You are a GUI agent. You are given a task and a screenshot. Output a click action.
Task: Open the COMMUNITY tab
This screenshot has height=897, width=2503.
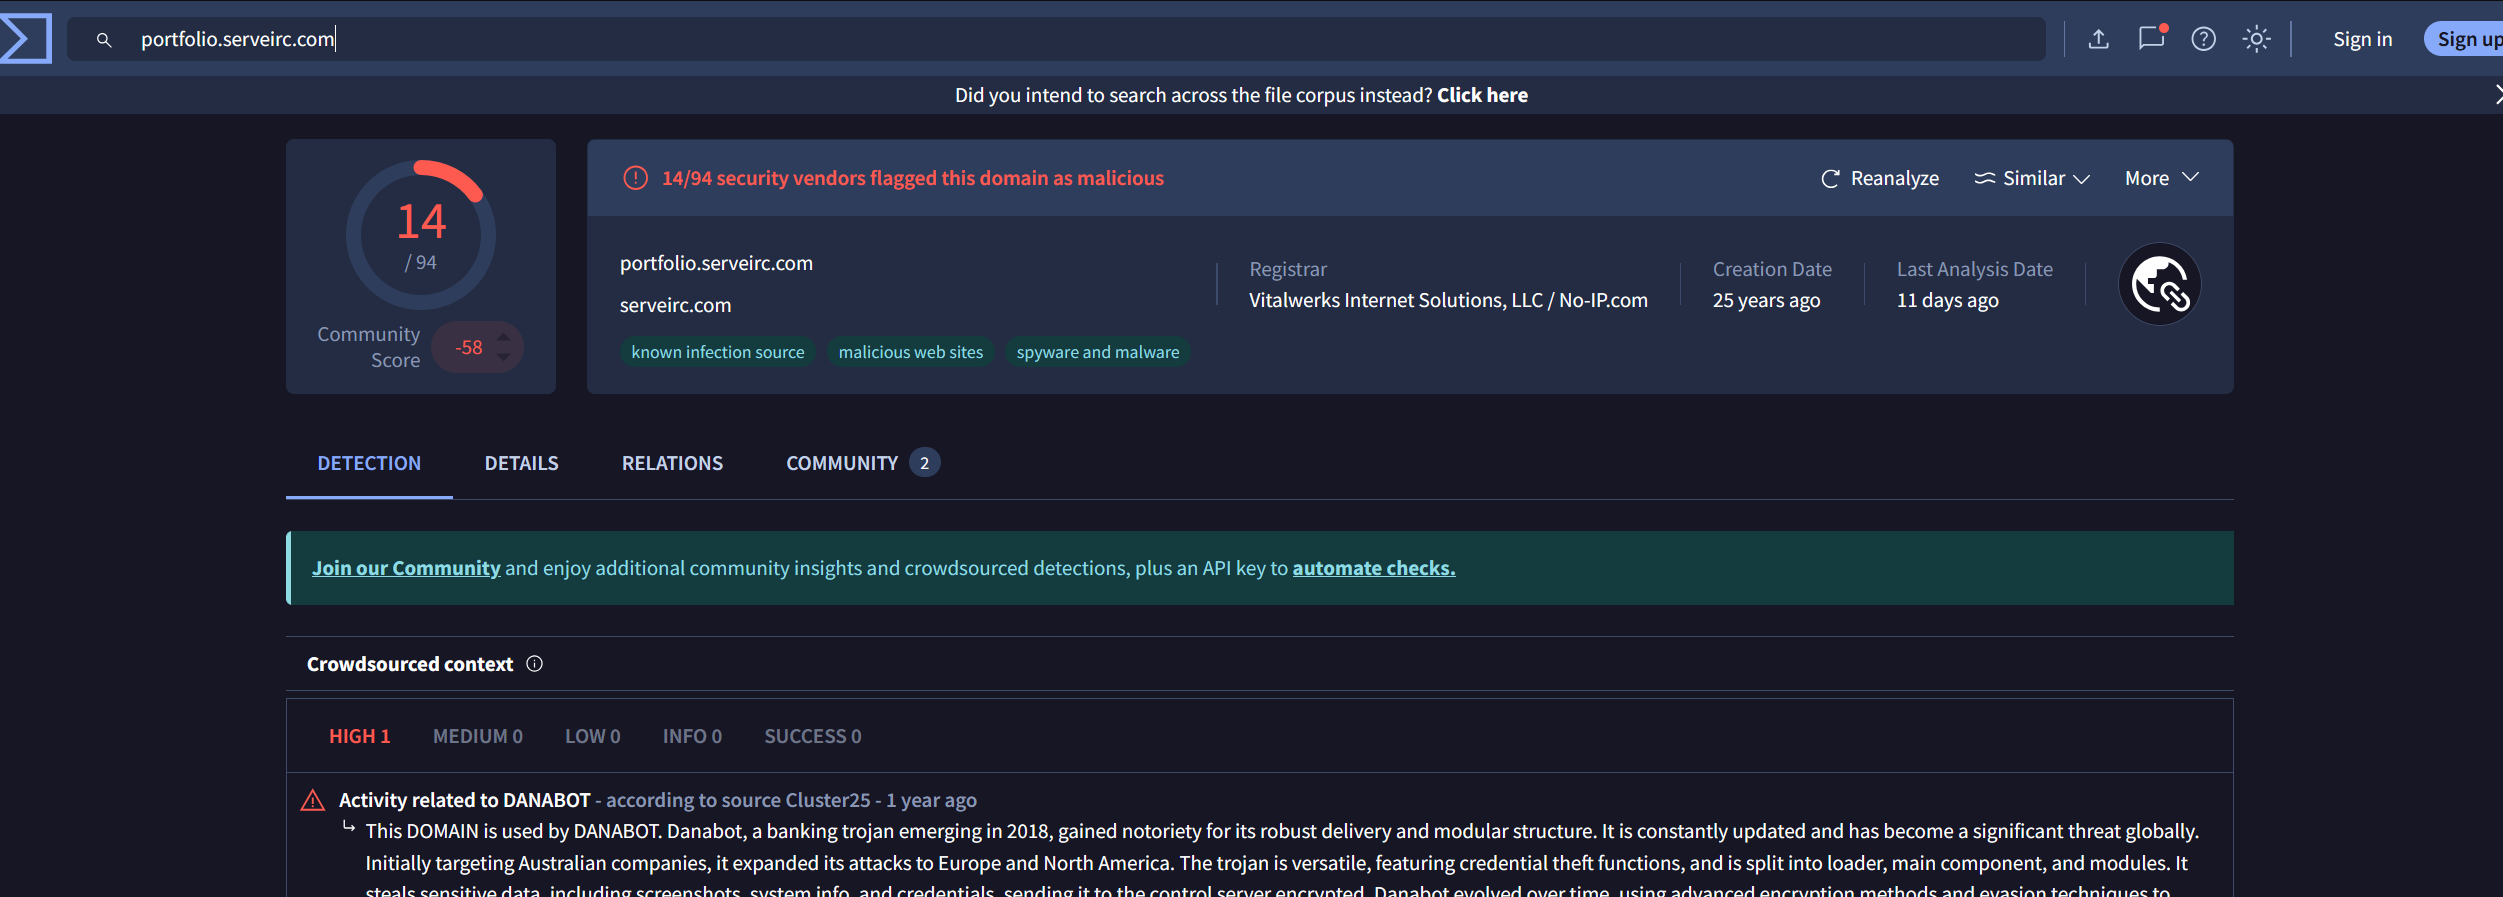[x=862, y=463]
